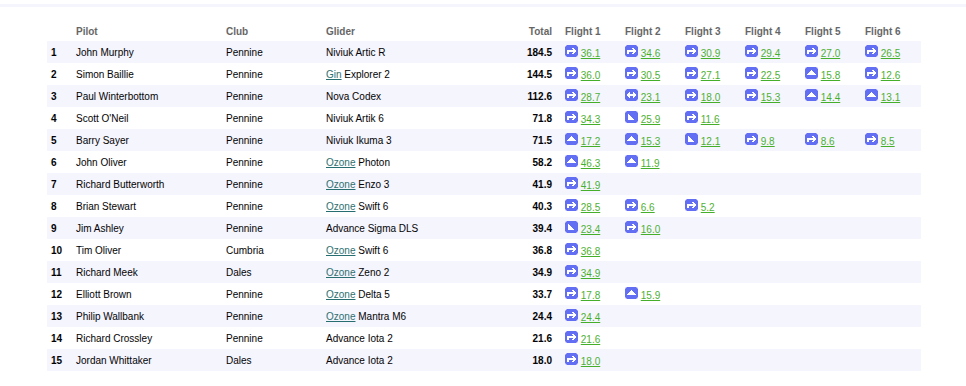Click the triangle icon beside John Oliver's 46.3
This screenshot has width=966, height=386.
pyautogui.click(x=571, y=161)
